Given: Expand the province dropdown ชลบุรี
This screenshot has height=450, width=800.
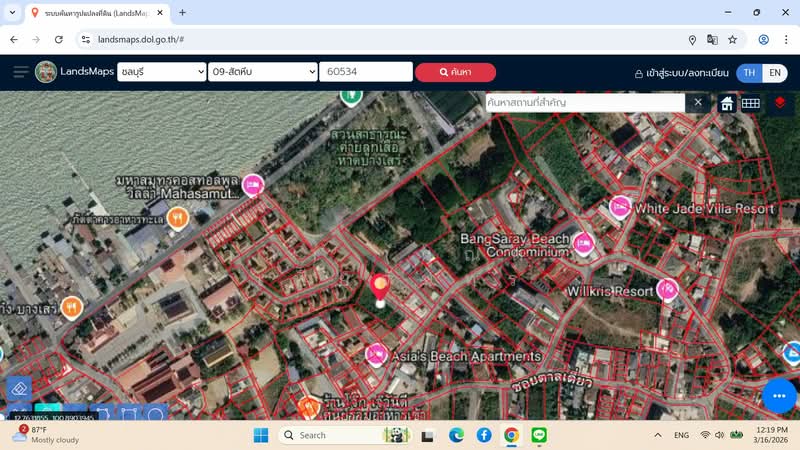Looking at the screenshot, I should [161, 72].
